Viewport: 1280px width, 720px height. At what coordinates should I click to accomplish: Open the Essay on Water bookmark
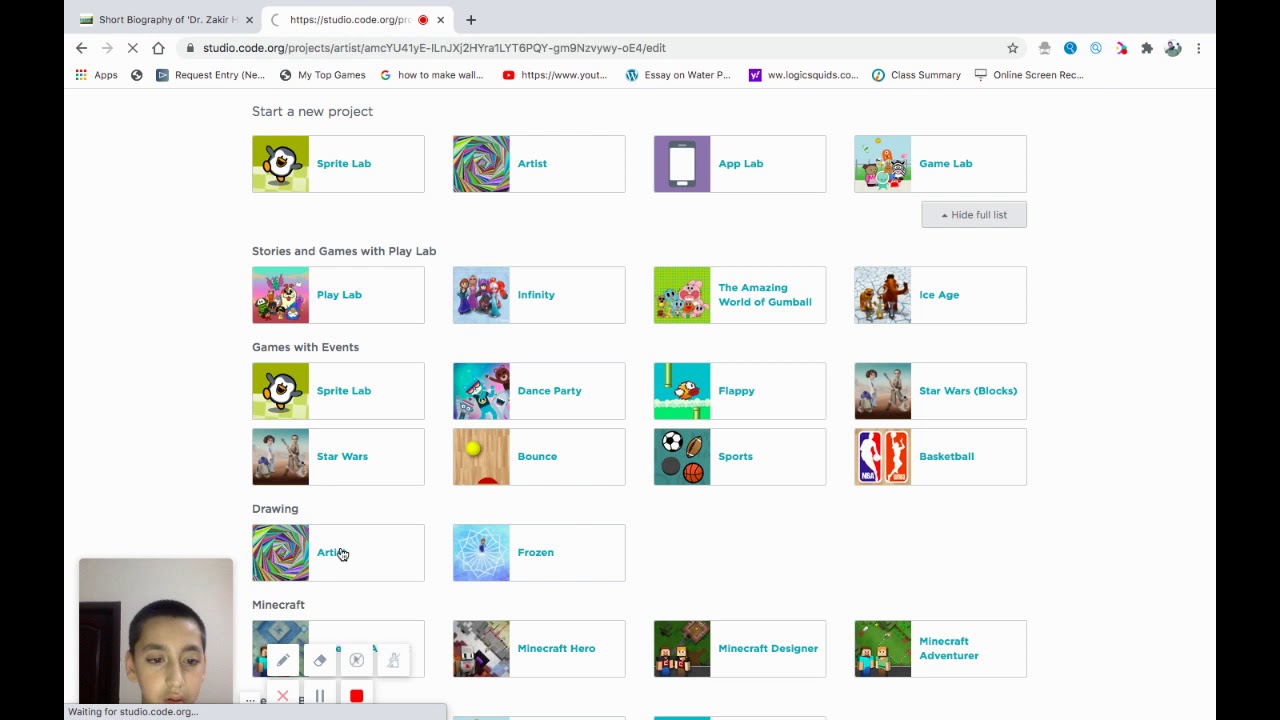tap(678, 75)
